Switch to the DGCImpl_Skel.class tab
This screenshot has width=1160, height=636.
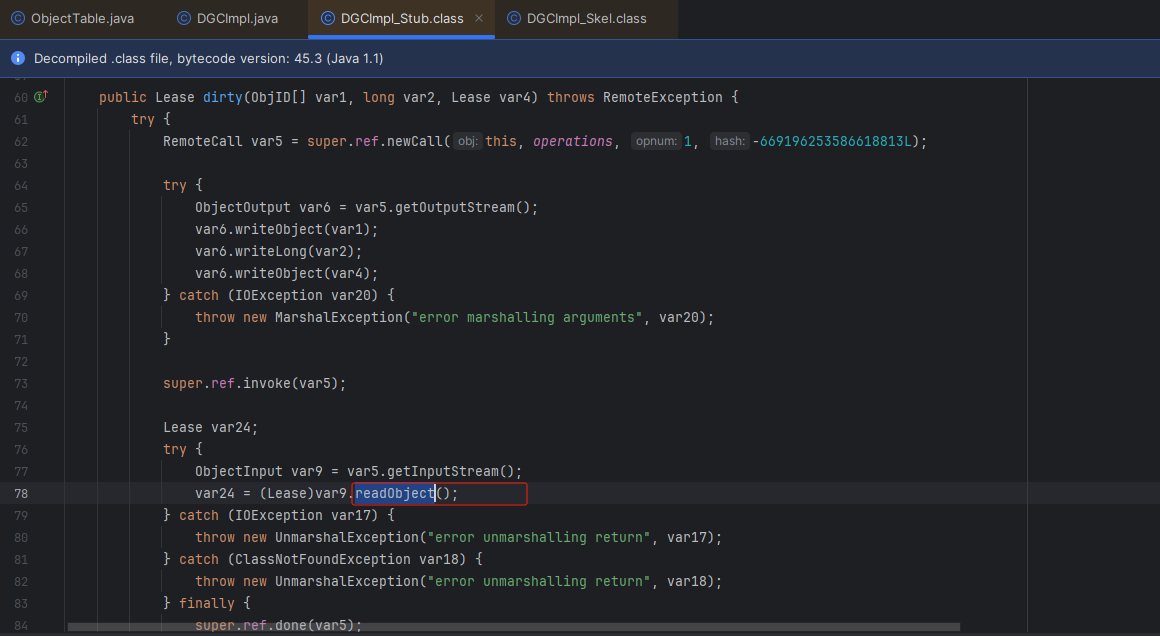click(x=588, y=19)
